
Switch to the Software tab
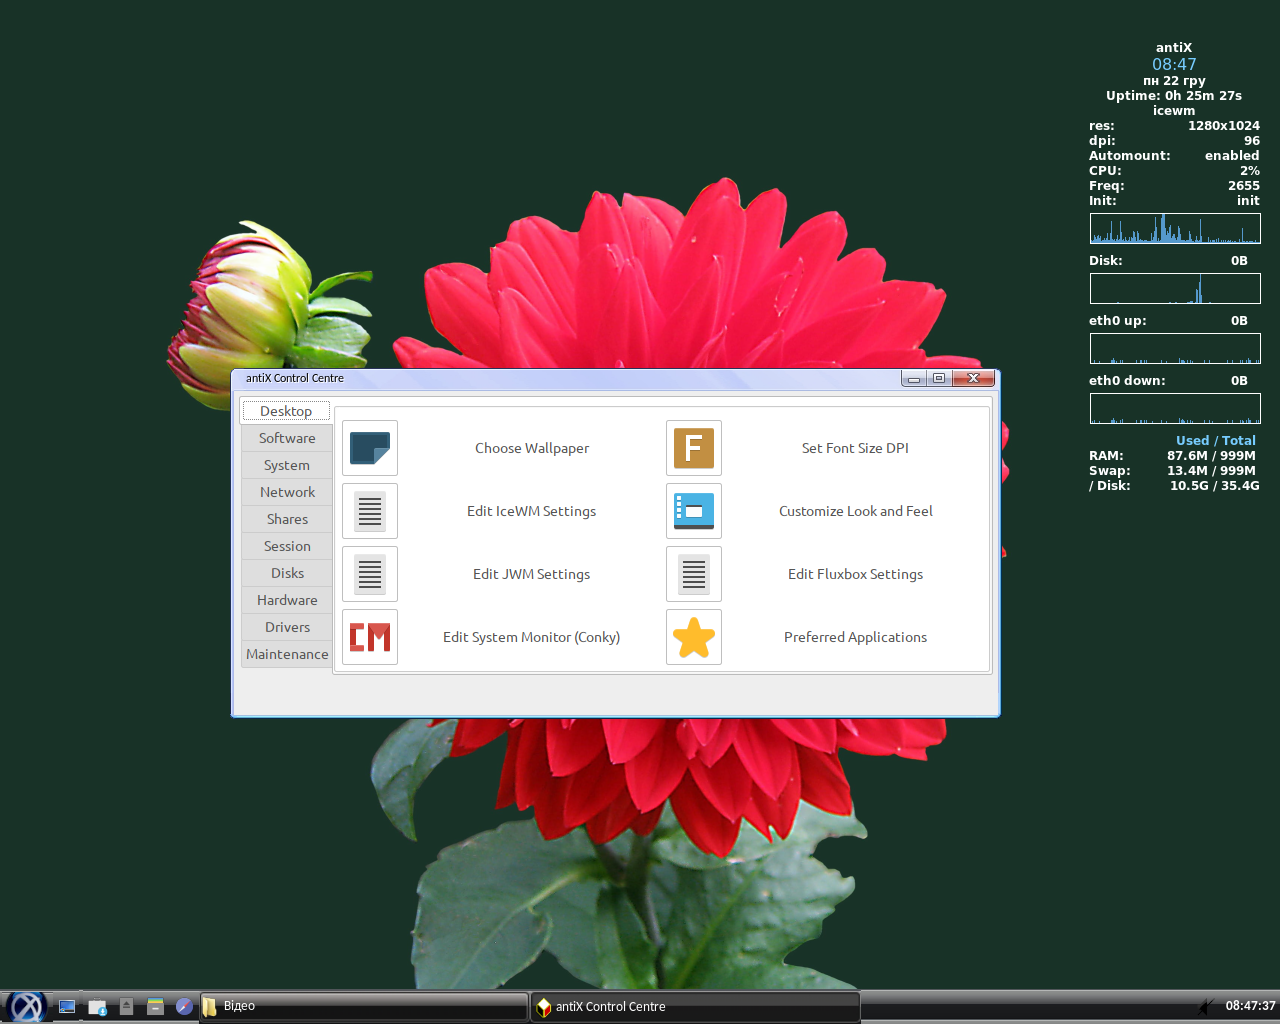tap(287, 438)
